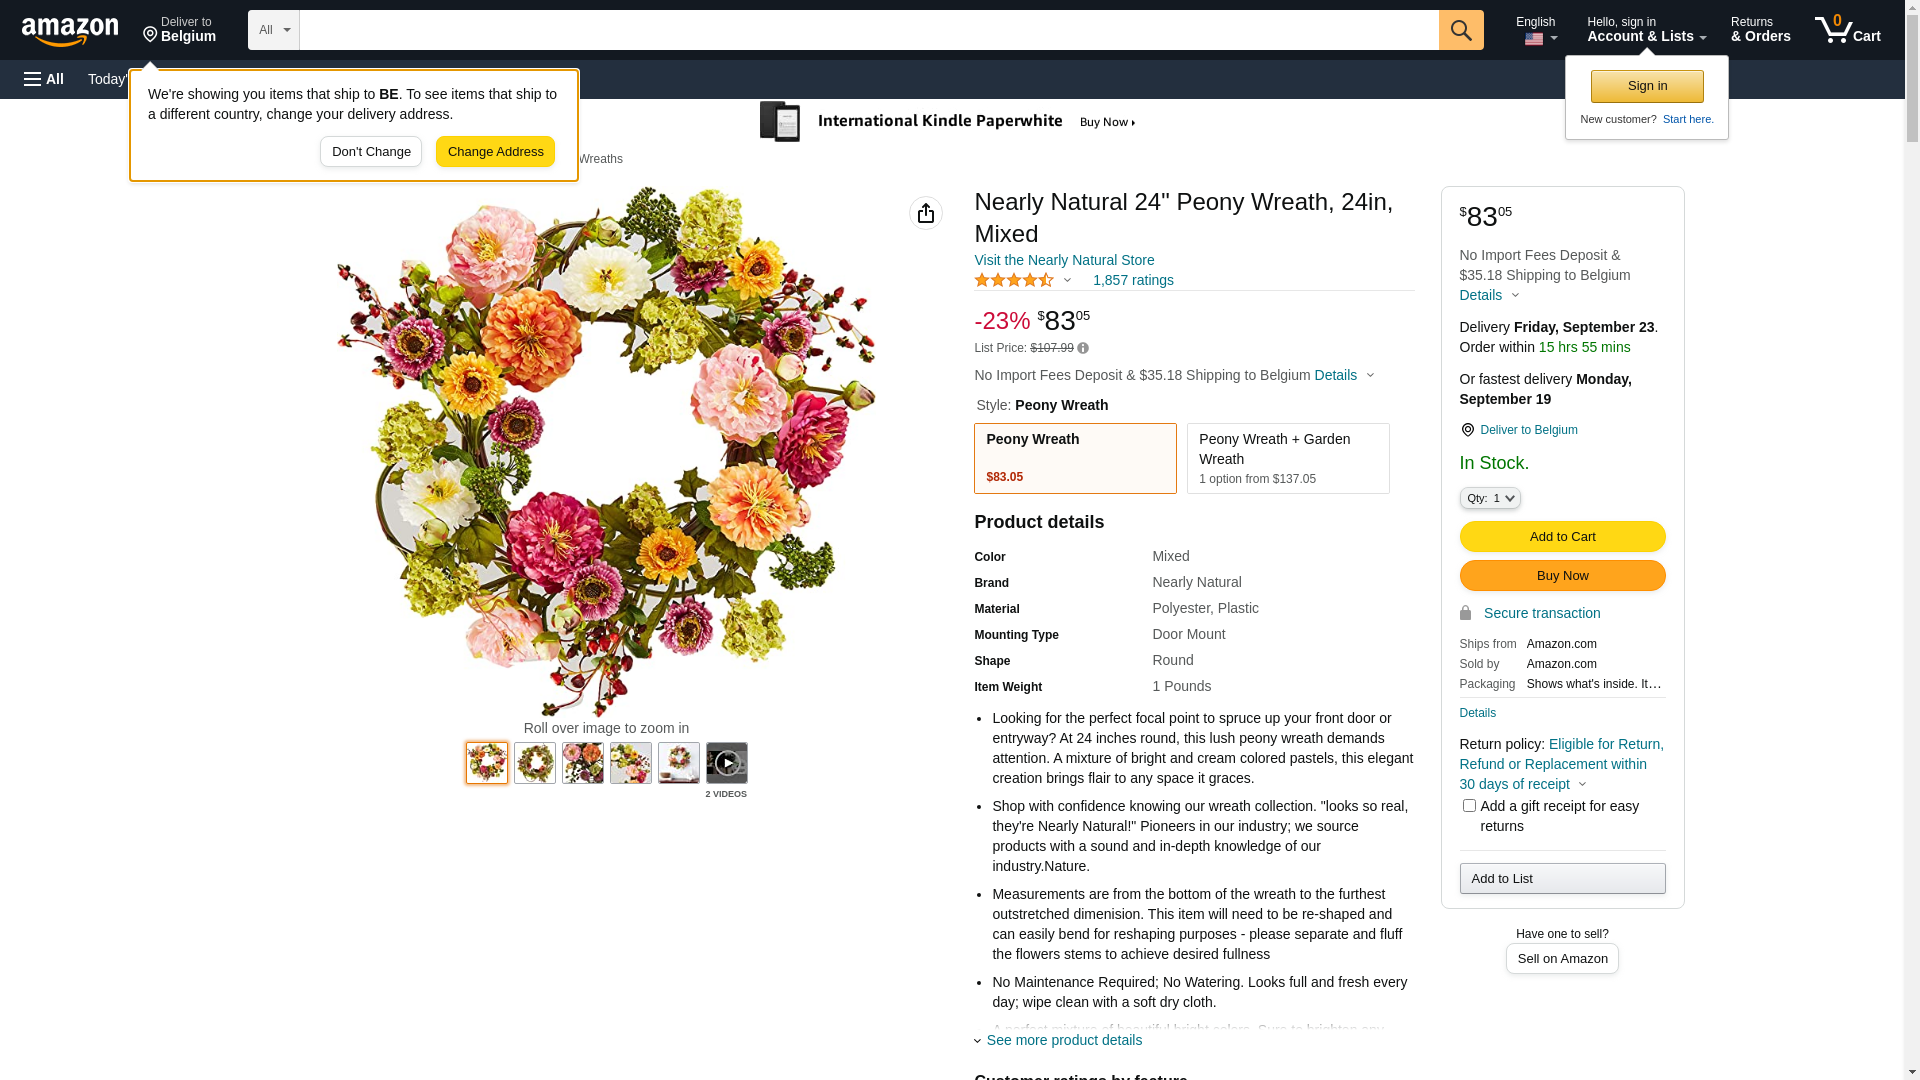The height and width of the screenshot is (1080, 1920).
Task: Click the share icon beside product image
Action: tap(925, 213)
